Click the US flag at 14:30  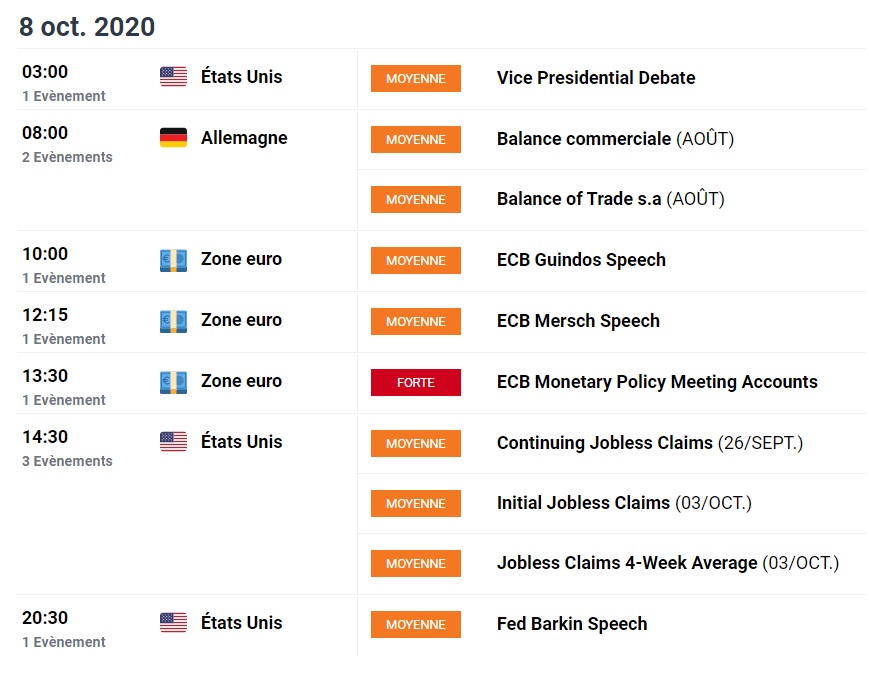coord(173,442)
